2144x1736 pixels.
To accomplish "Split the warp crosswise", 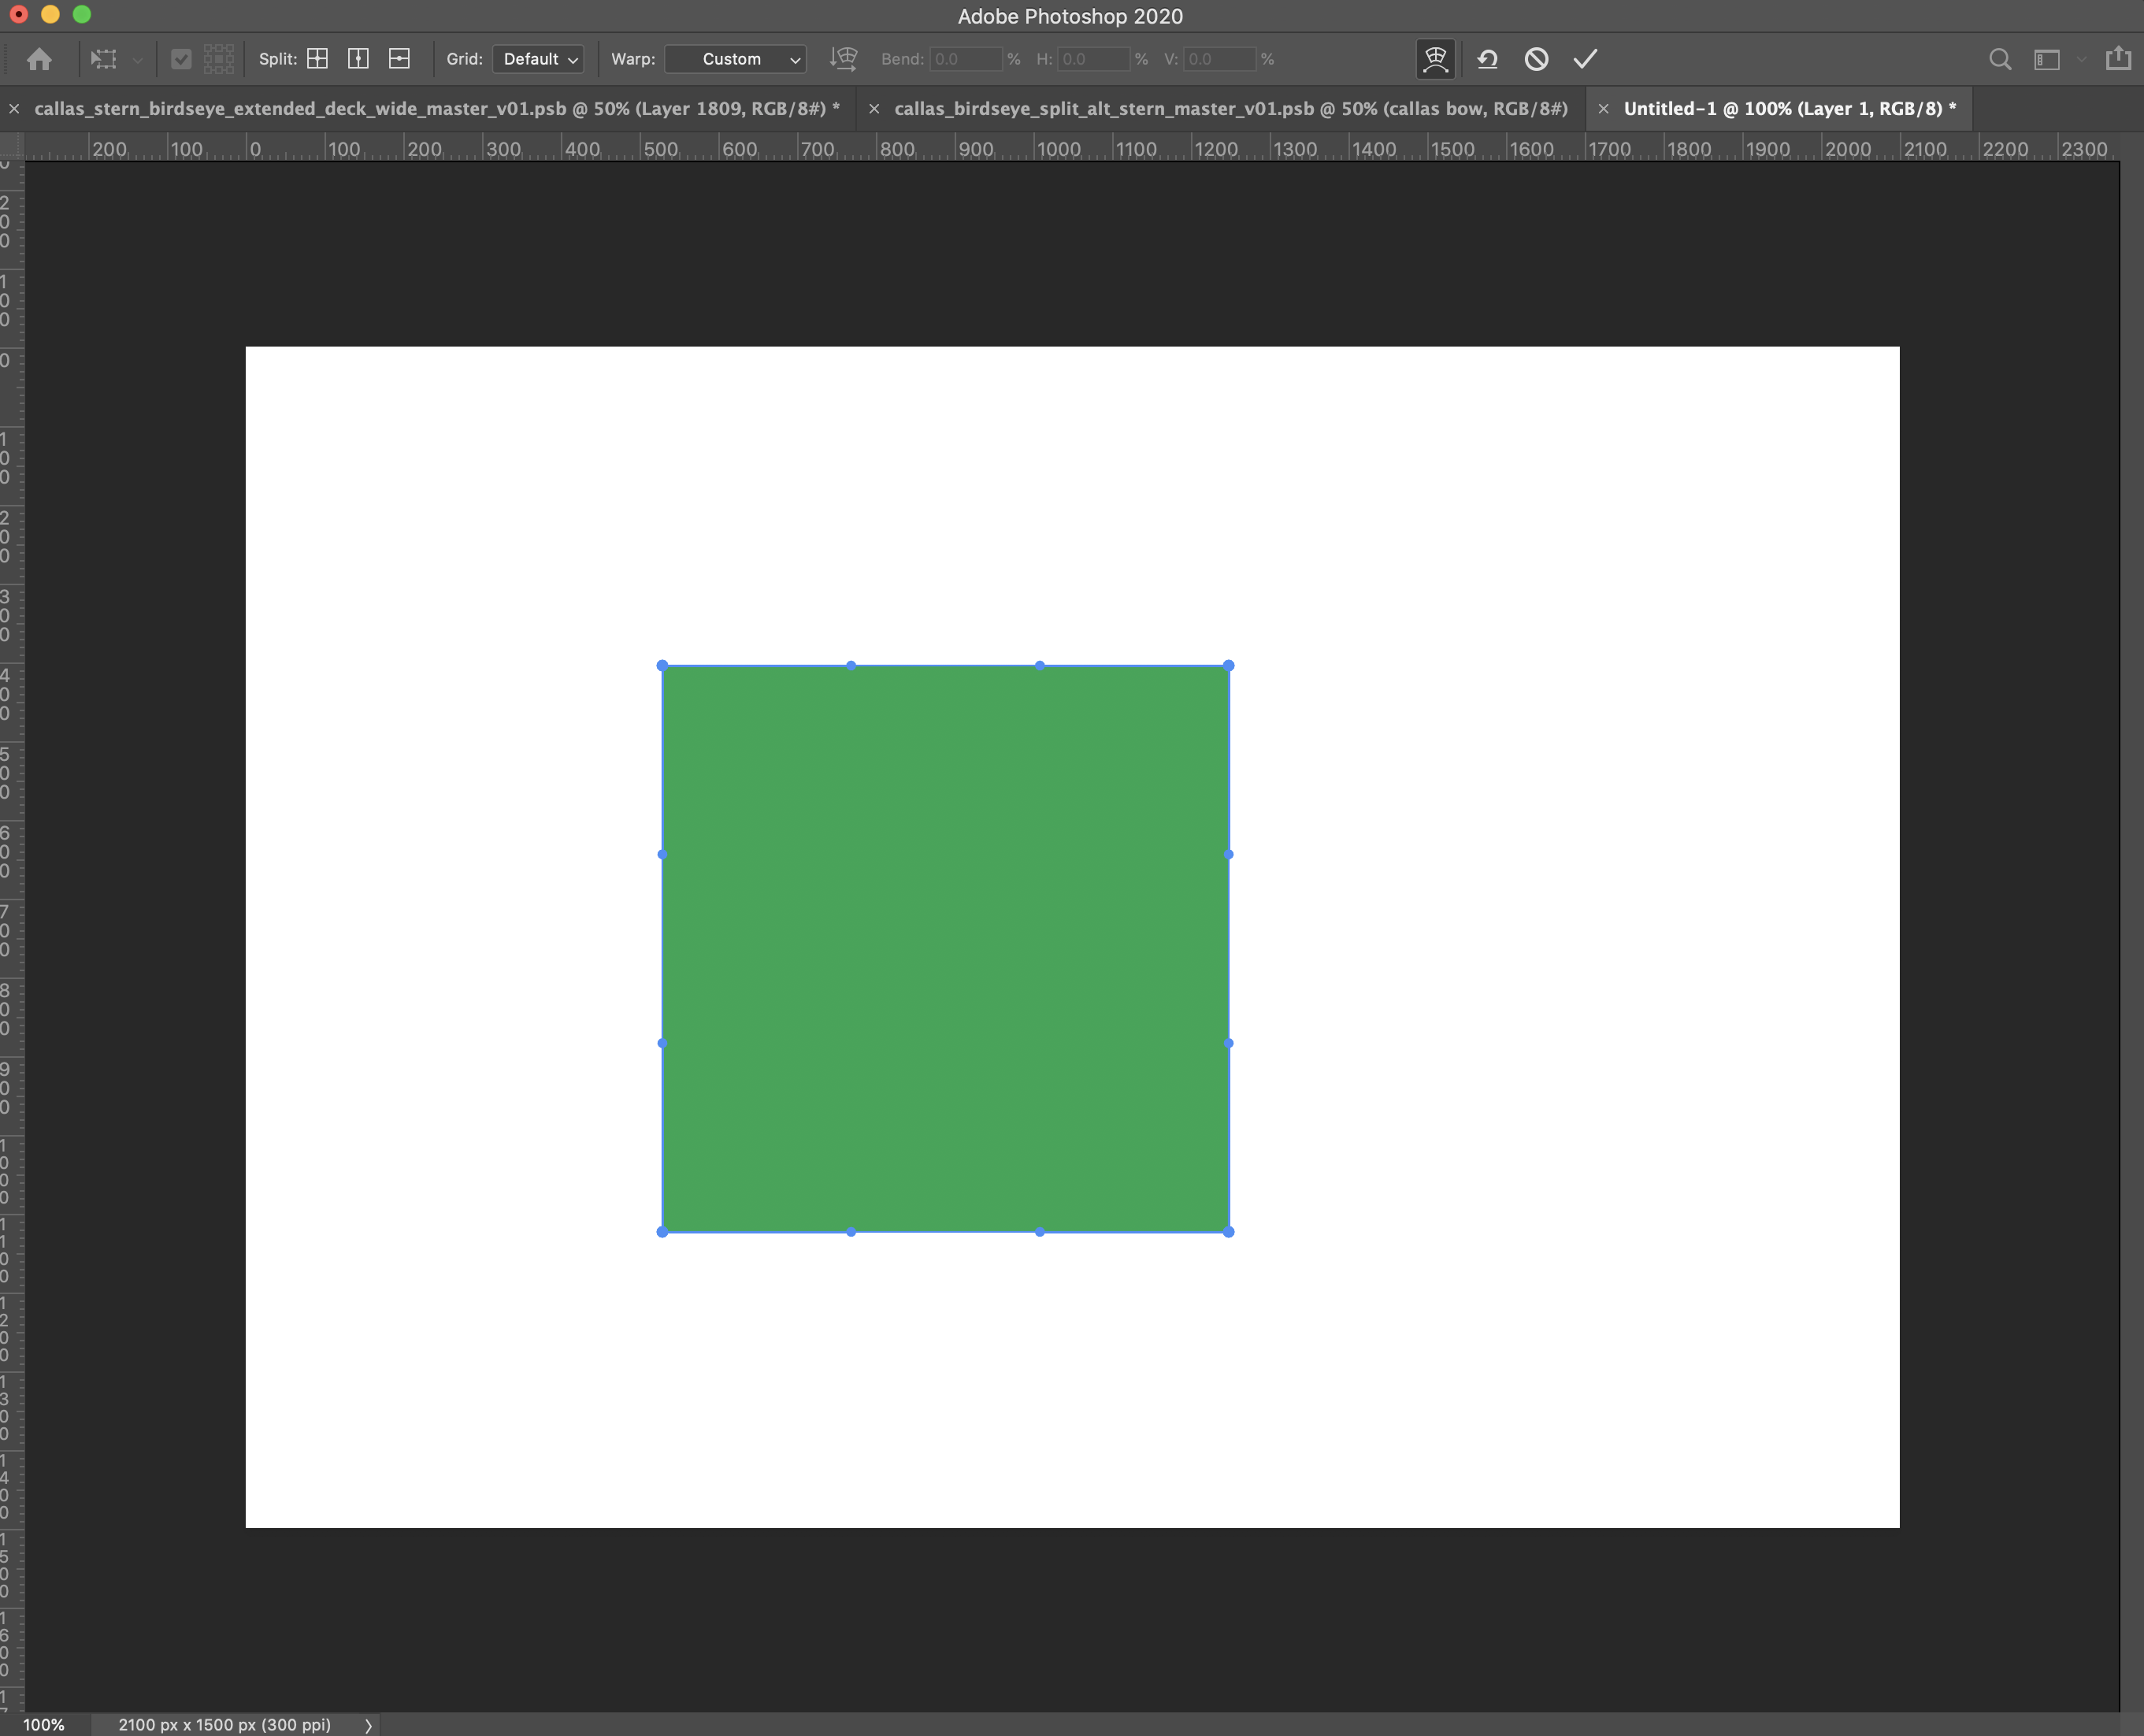I will (317, 59).
